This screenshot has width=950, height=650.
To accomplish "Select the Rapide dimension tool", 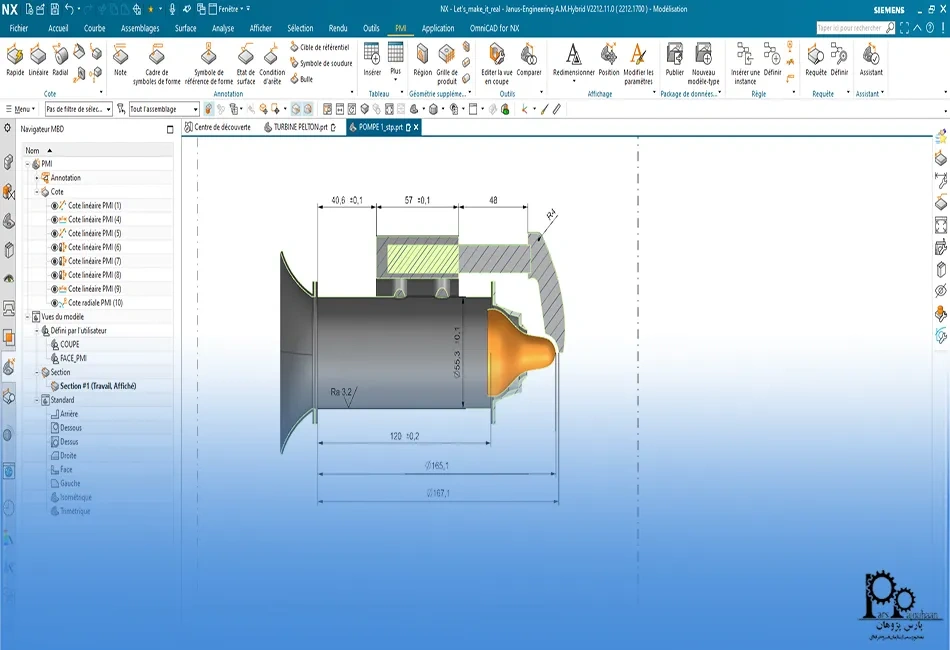I will [15, 58].
